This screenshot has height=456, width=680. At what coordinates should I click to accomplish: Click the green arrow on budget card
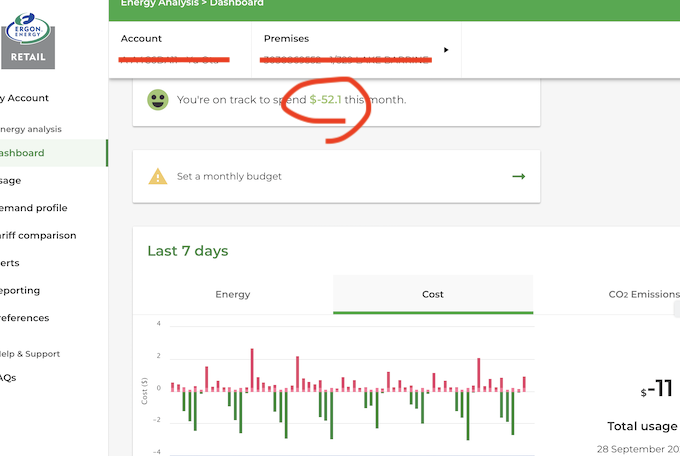pos(518,176)
